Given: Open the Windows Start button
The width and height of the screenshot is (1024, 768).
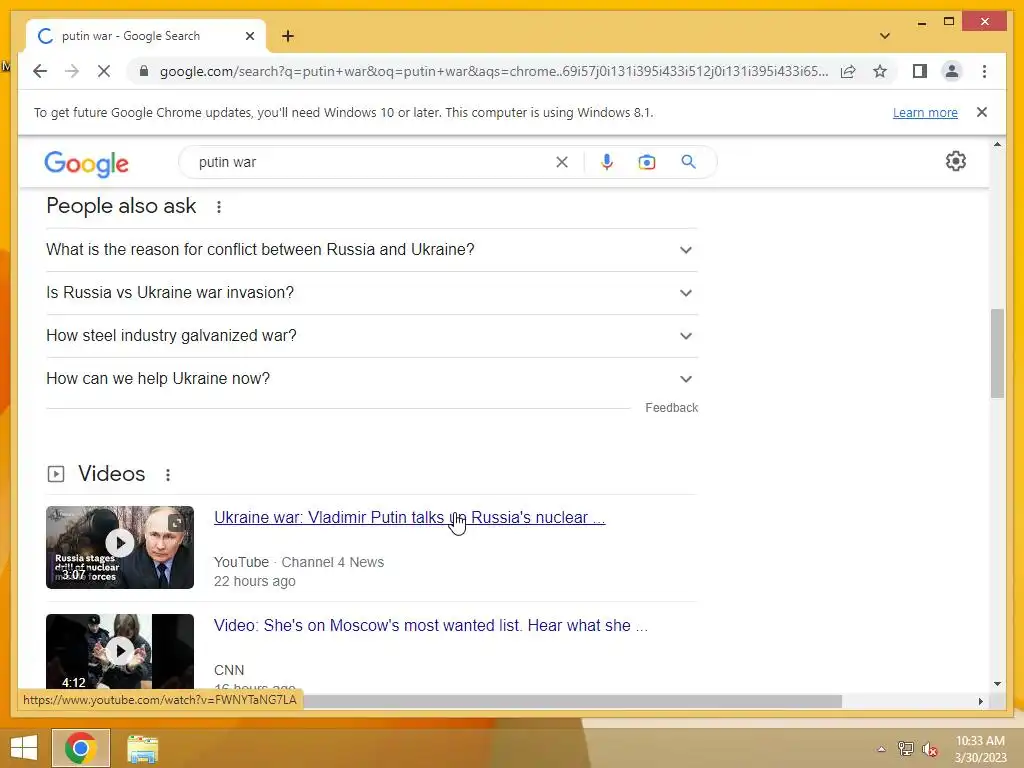Looking at the screenshot, I should coord(24,748).
